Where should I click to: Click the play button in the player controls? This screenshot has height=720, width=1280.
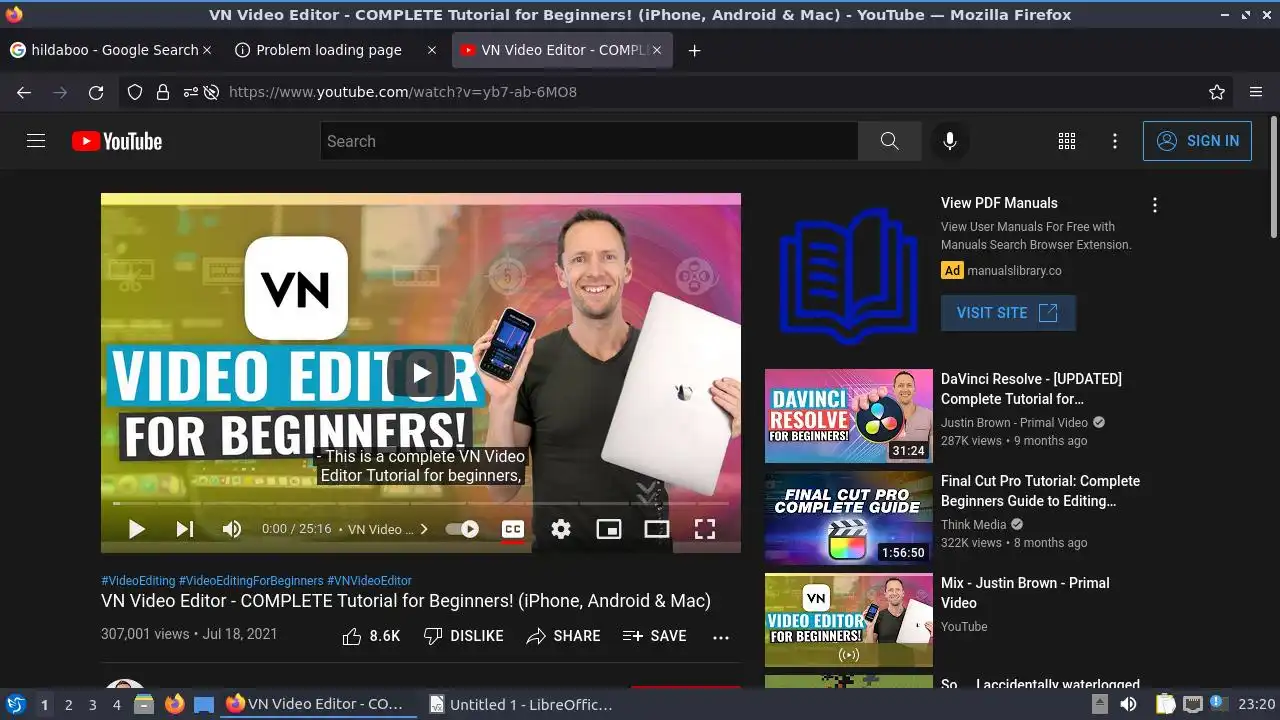[x=137, y=529]
